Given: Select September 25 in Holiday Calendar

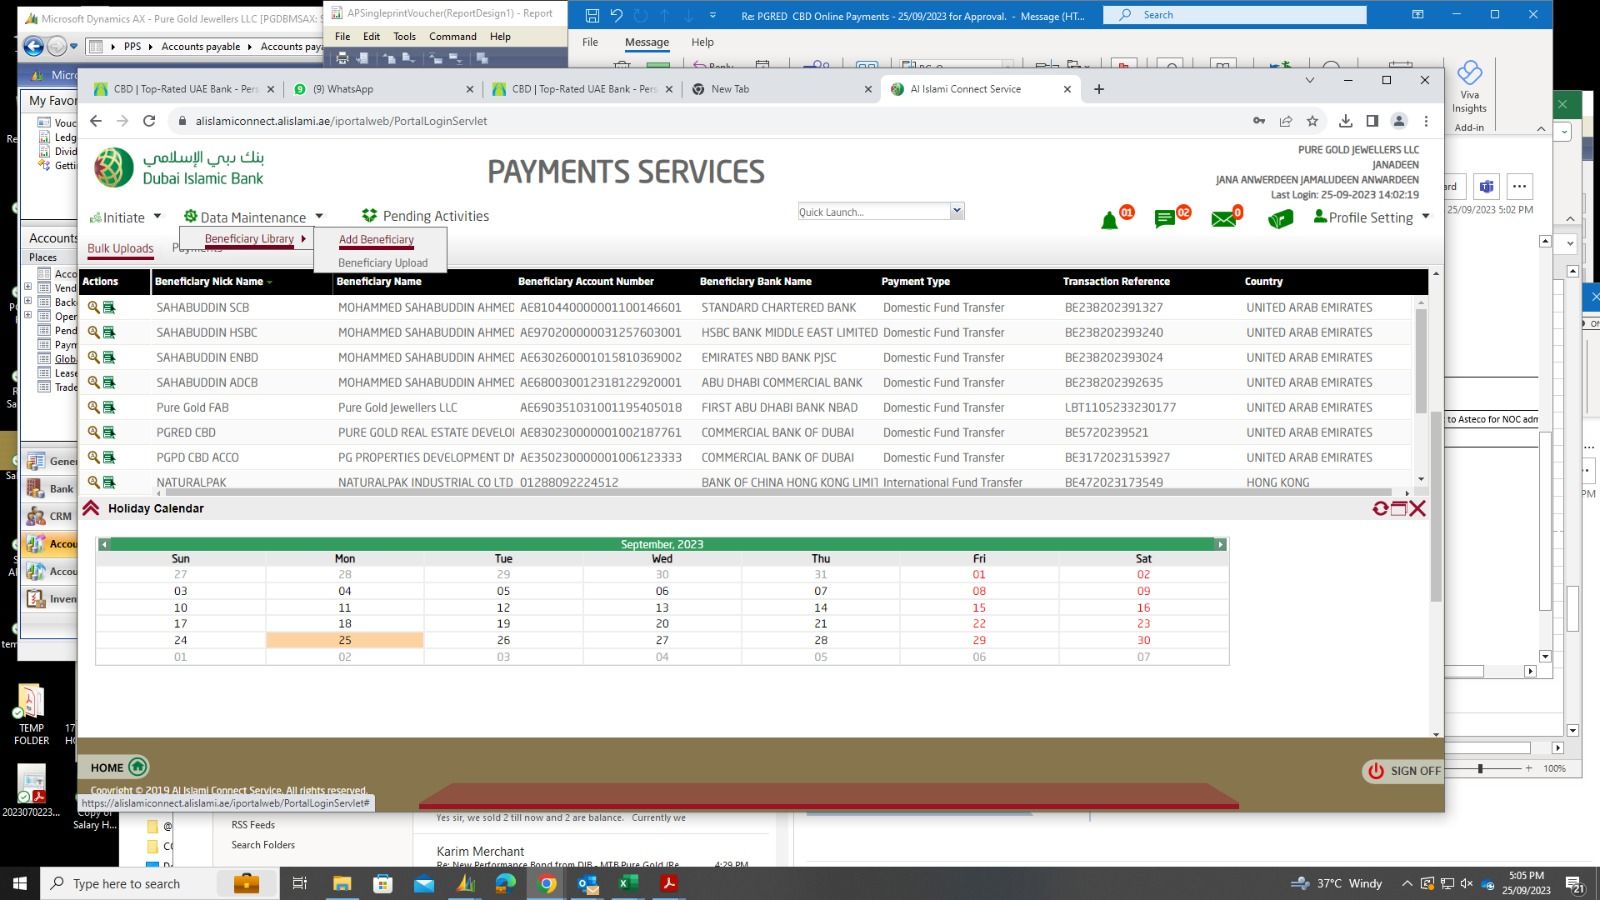Looking at the screenshot, I should (x=345, y=640).
